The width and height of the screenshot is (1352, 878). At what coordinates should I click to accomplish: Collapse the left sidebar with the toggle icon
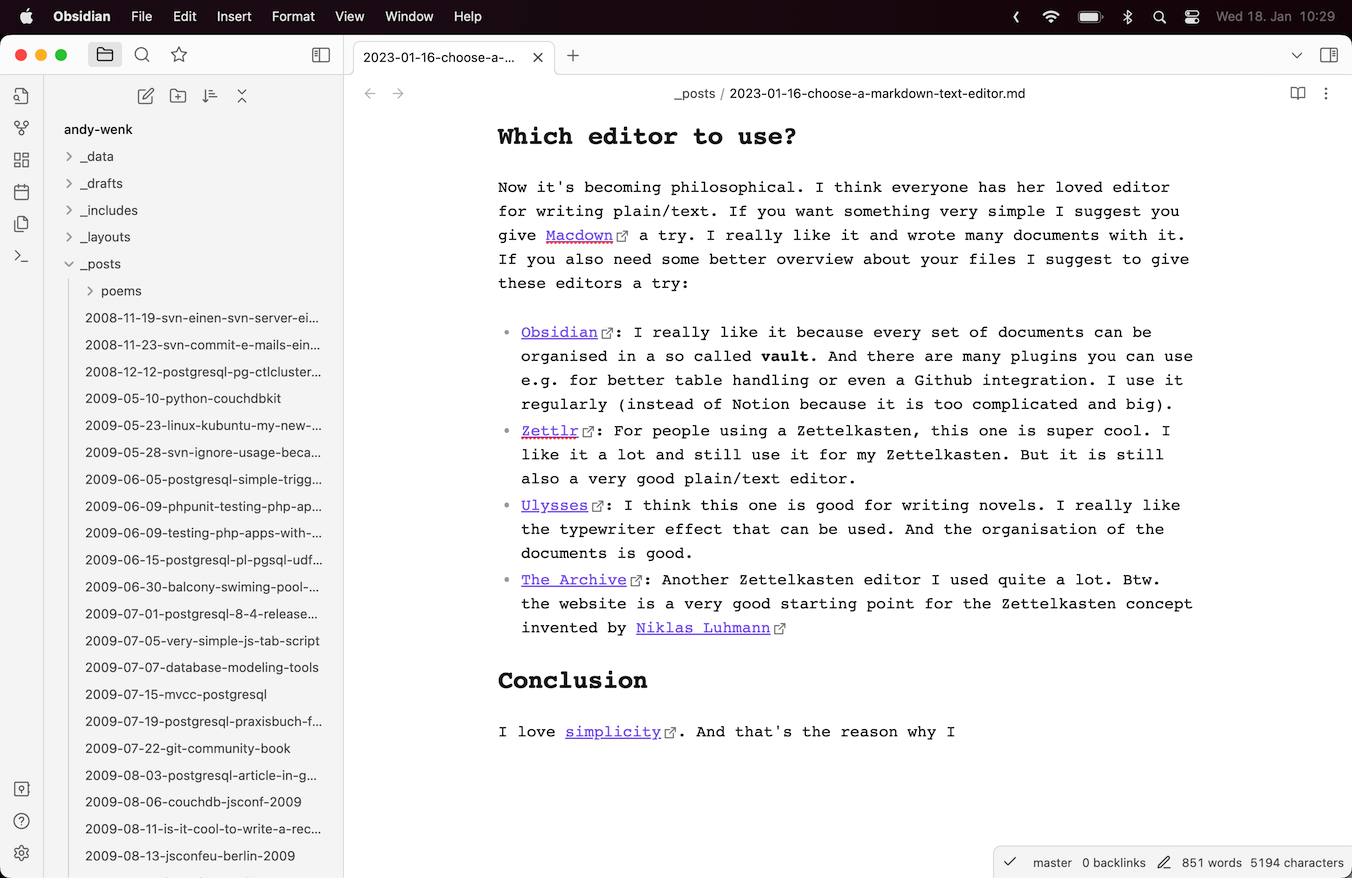[321, 55]
